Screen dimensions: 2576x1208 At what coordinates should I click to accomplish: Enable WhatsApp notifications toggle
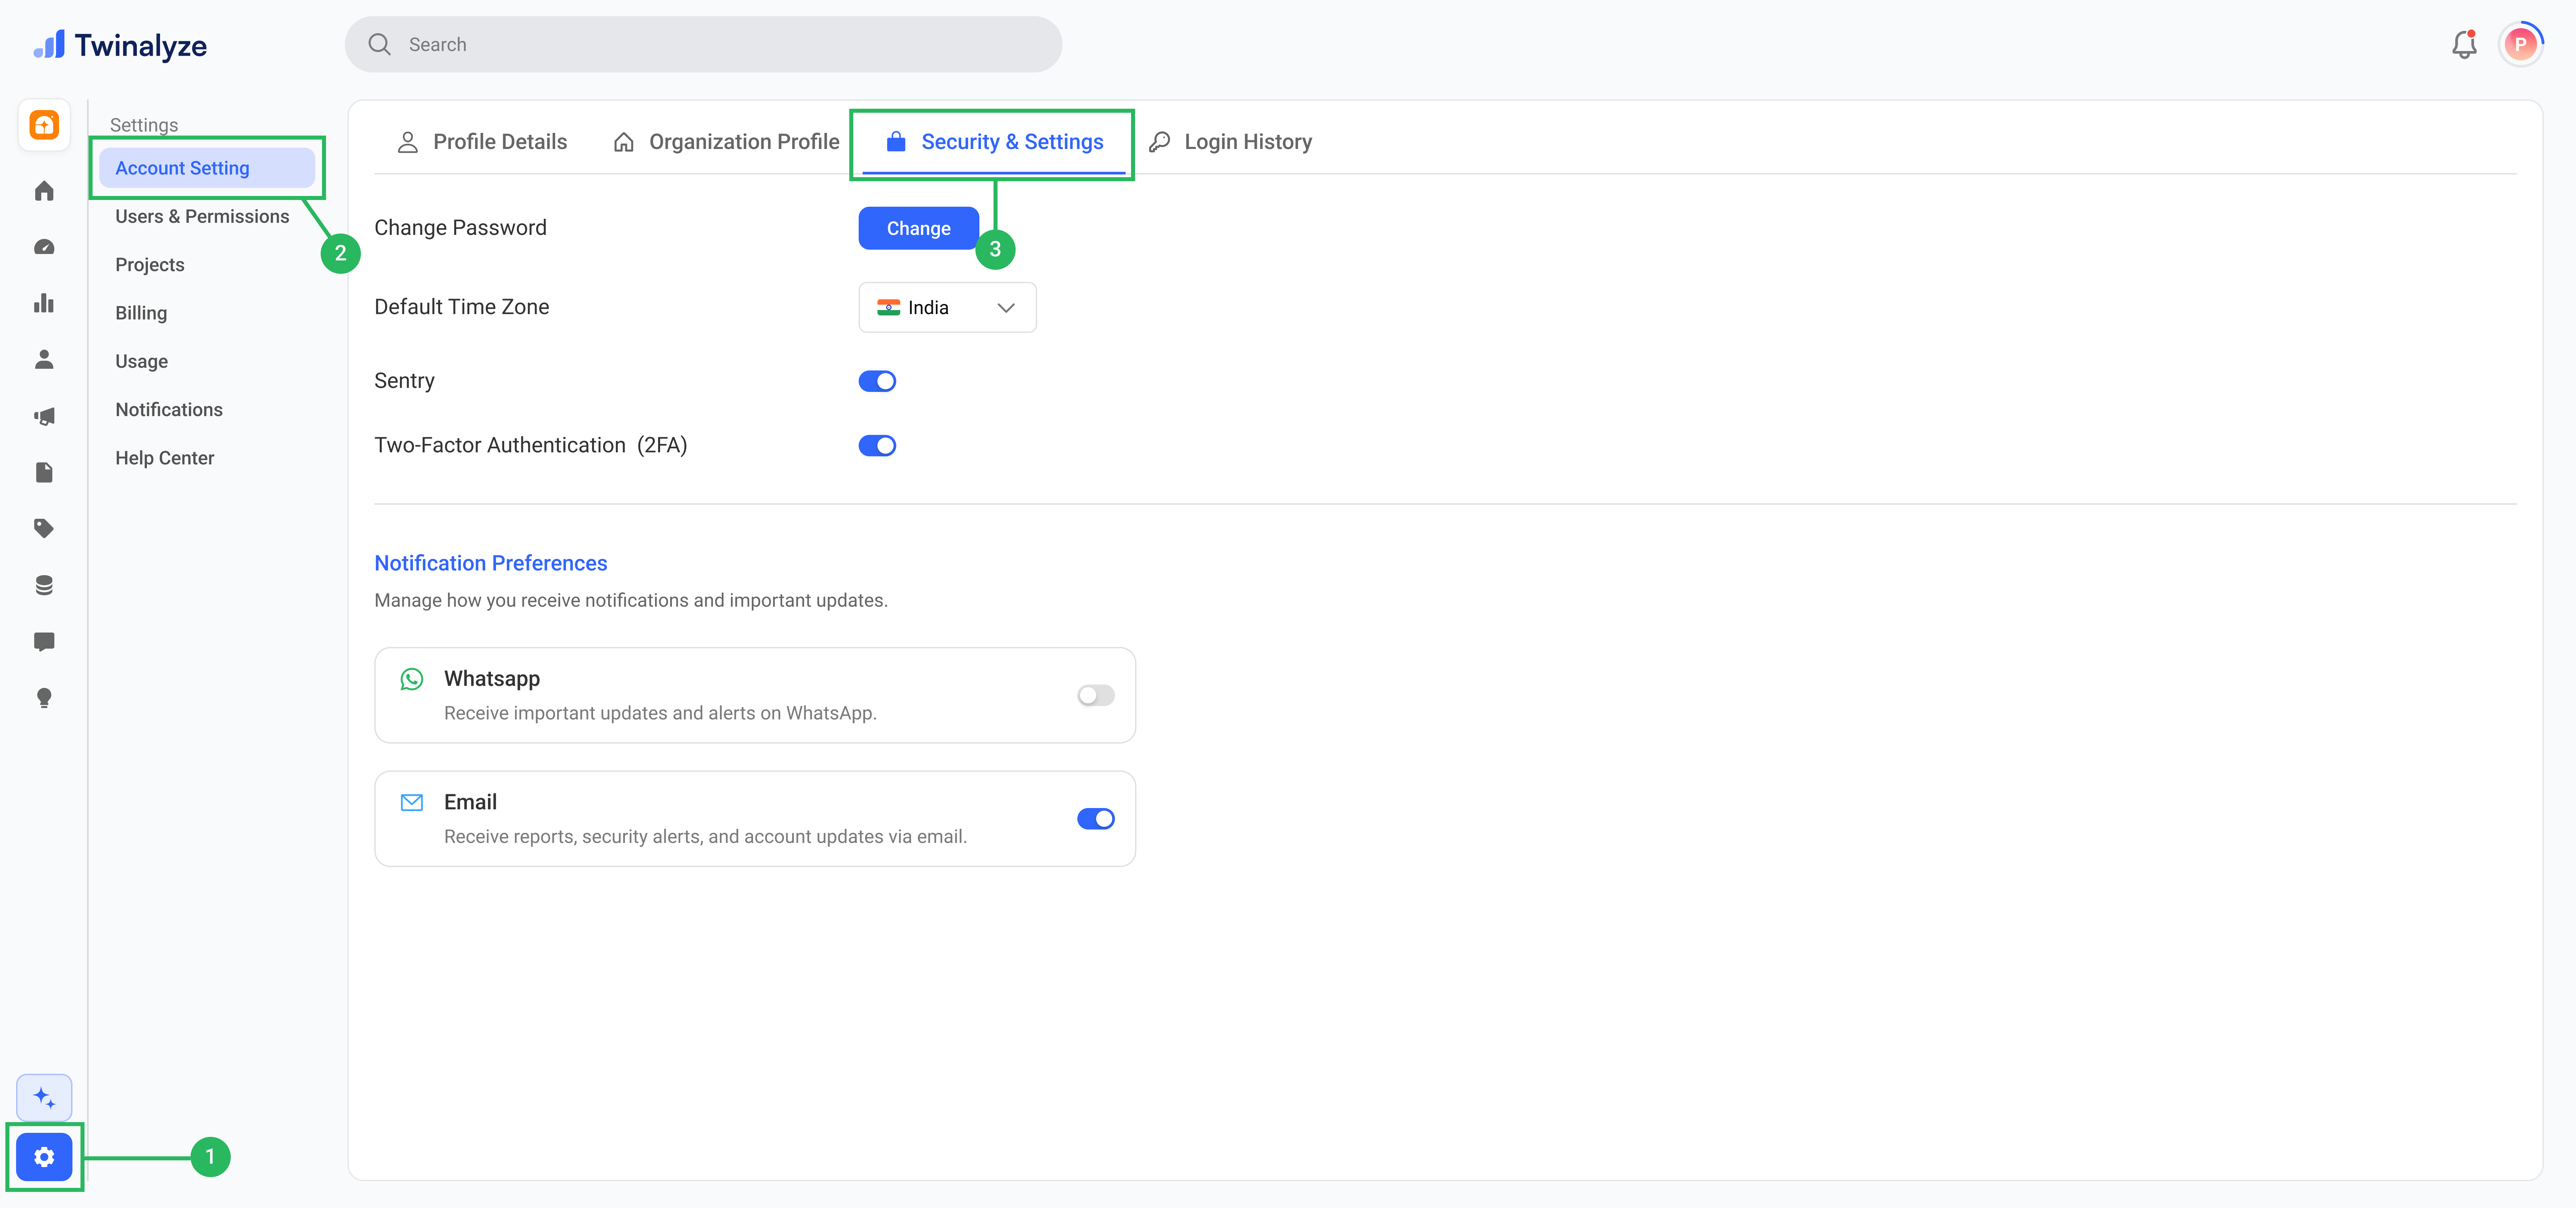click(x=1096, y=695)
